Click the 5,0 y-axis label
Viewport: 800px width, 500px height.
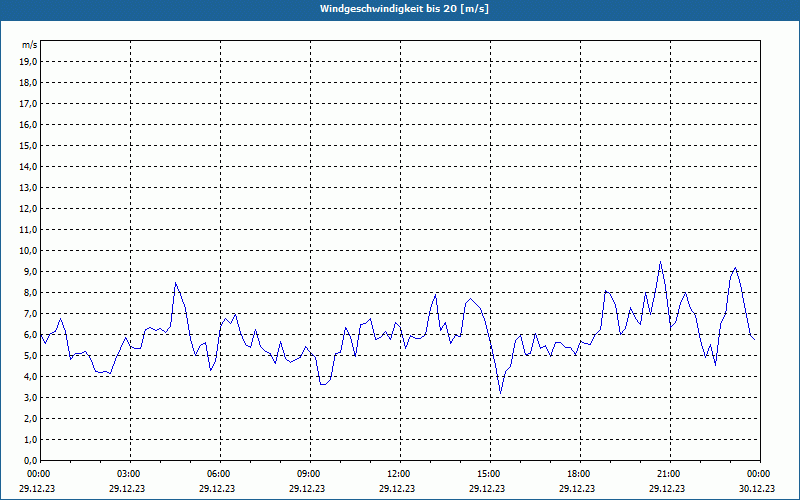pos(30,356)
